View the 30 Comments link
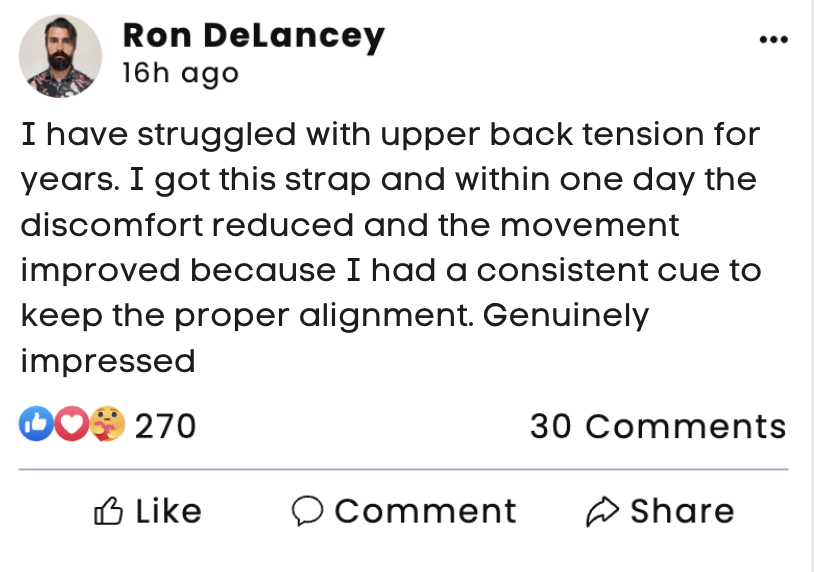 [658, 426]
